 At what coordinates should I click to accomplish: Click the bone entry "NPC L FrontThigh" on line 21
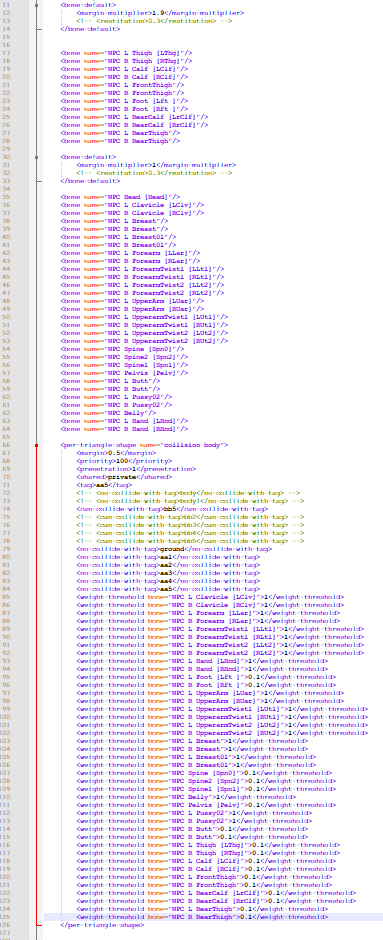(x=122, y=85)
